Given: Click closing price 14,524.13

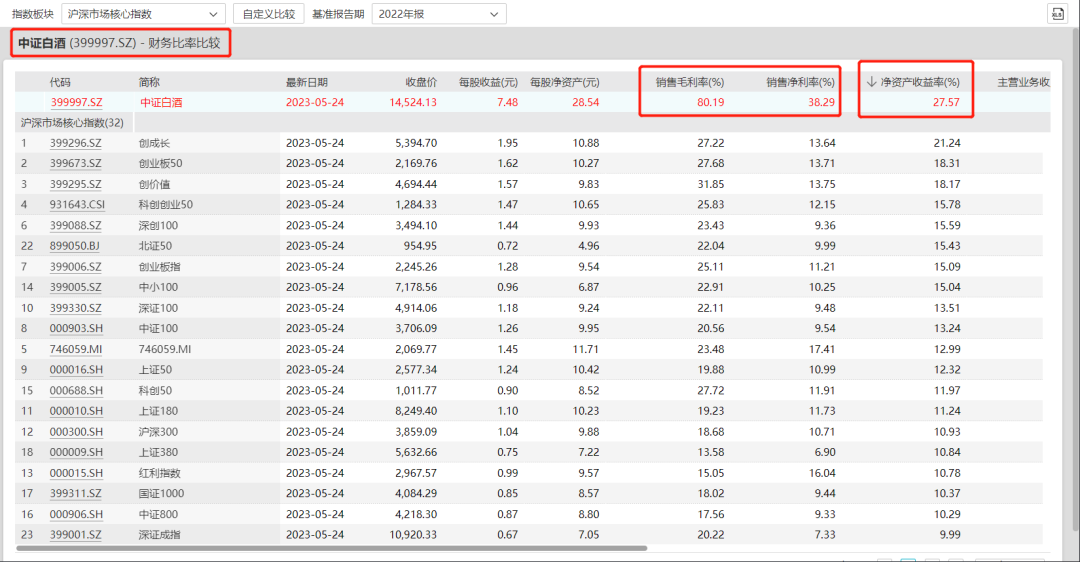Looking at the screenshot, I should point(413,102).
